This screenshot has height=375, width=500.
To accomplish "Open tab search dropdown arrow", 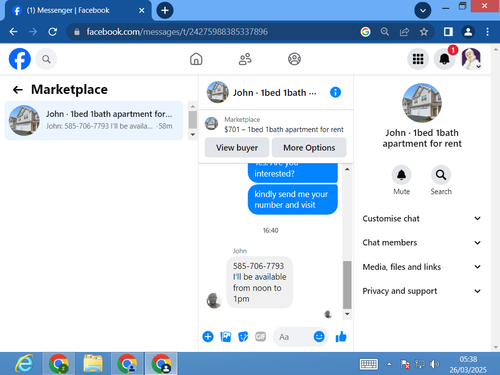I will tap(423, 10).
